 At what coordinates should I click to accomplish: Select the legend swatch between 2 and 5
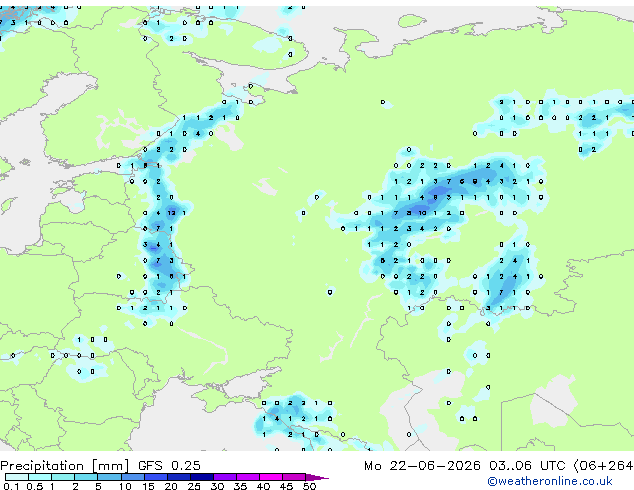click(86, 477)
